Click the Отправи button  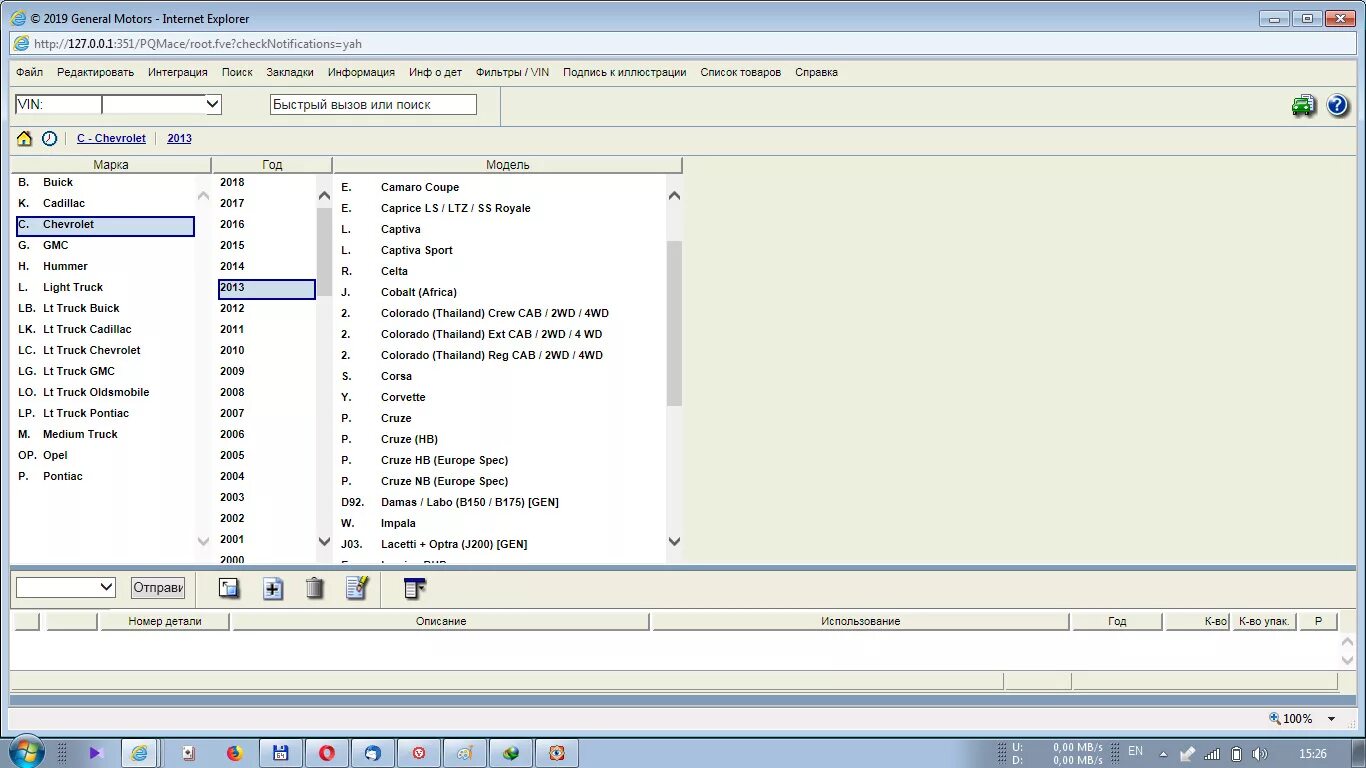[x=158, y=587]
